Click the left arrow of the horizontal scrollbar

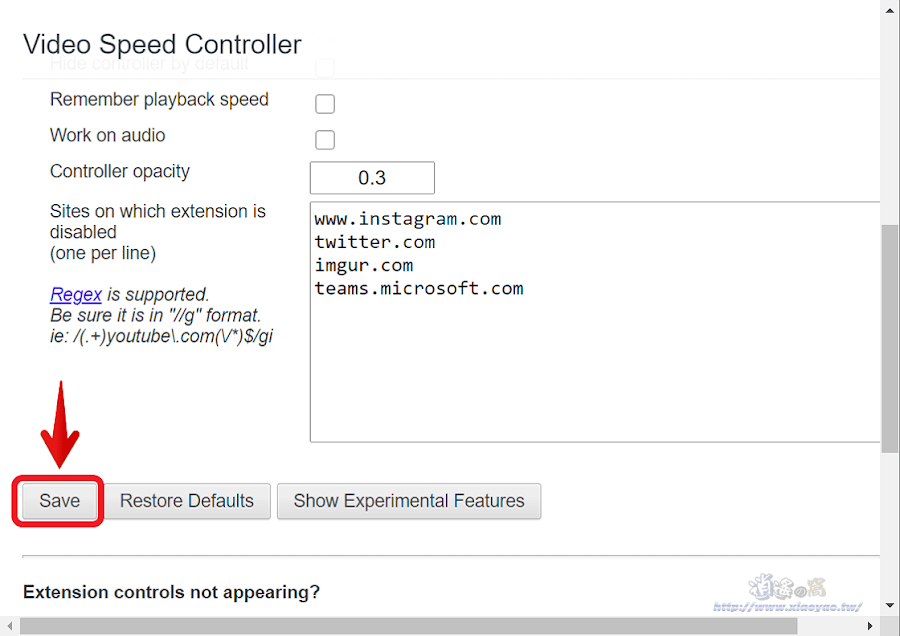coord(8,627)
